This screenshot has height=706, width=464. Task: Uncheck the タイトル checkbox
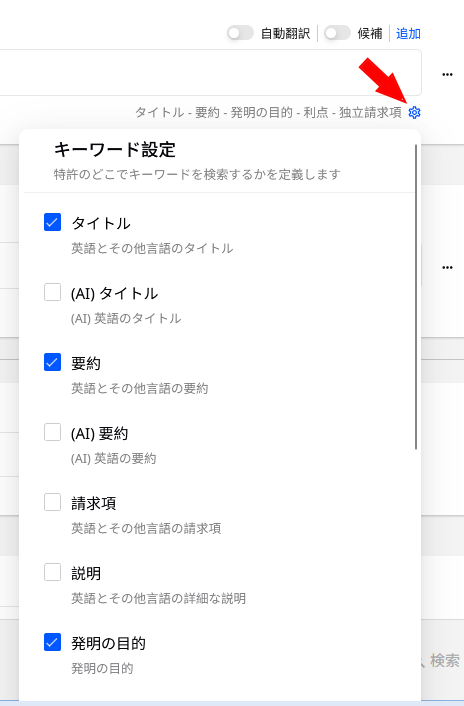tap(52, 222)
